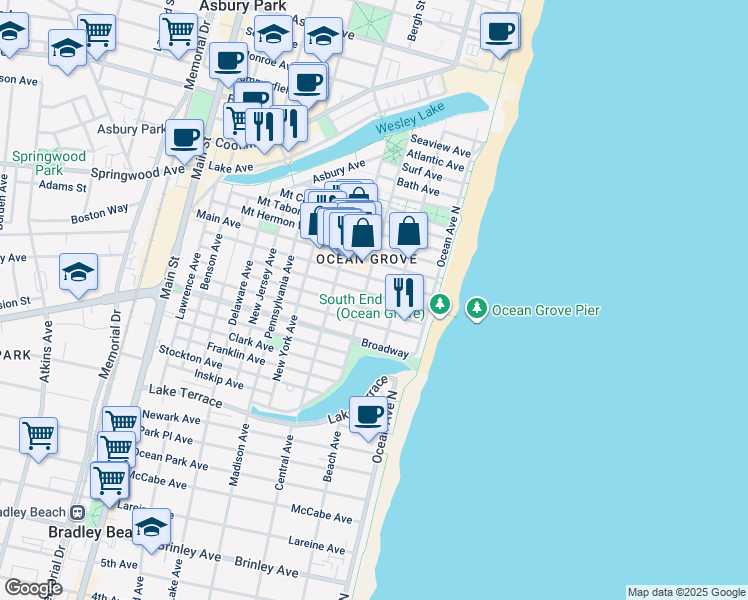This screenshot has width=748, height=600.
Task: Click the Springwood Park label
Action: click(x=49, y=163)
